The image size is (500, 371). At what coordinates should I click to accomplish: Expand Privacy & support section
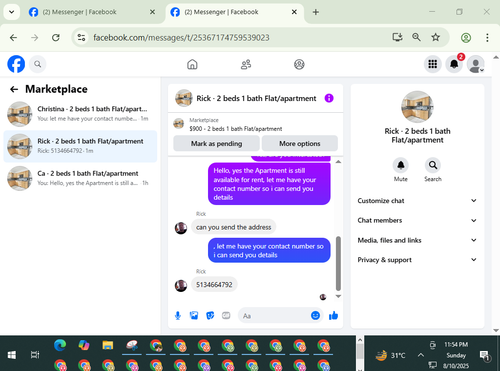(x=417, y=260)
